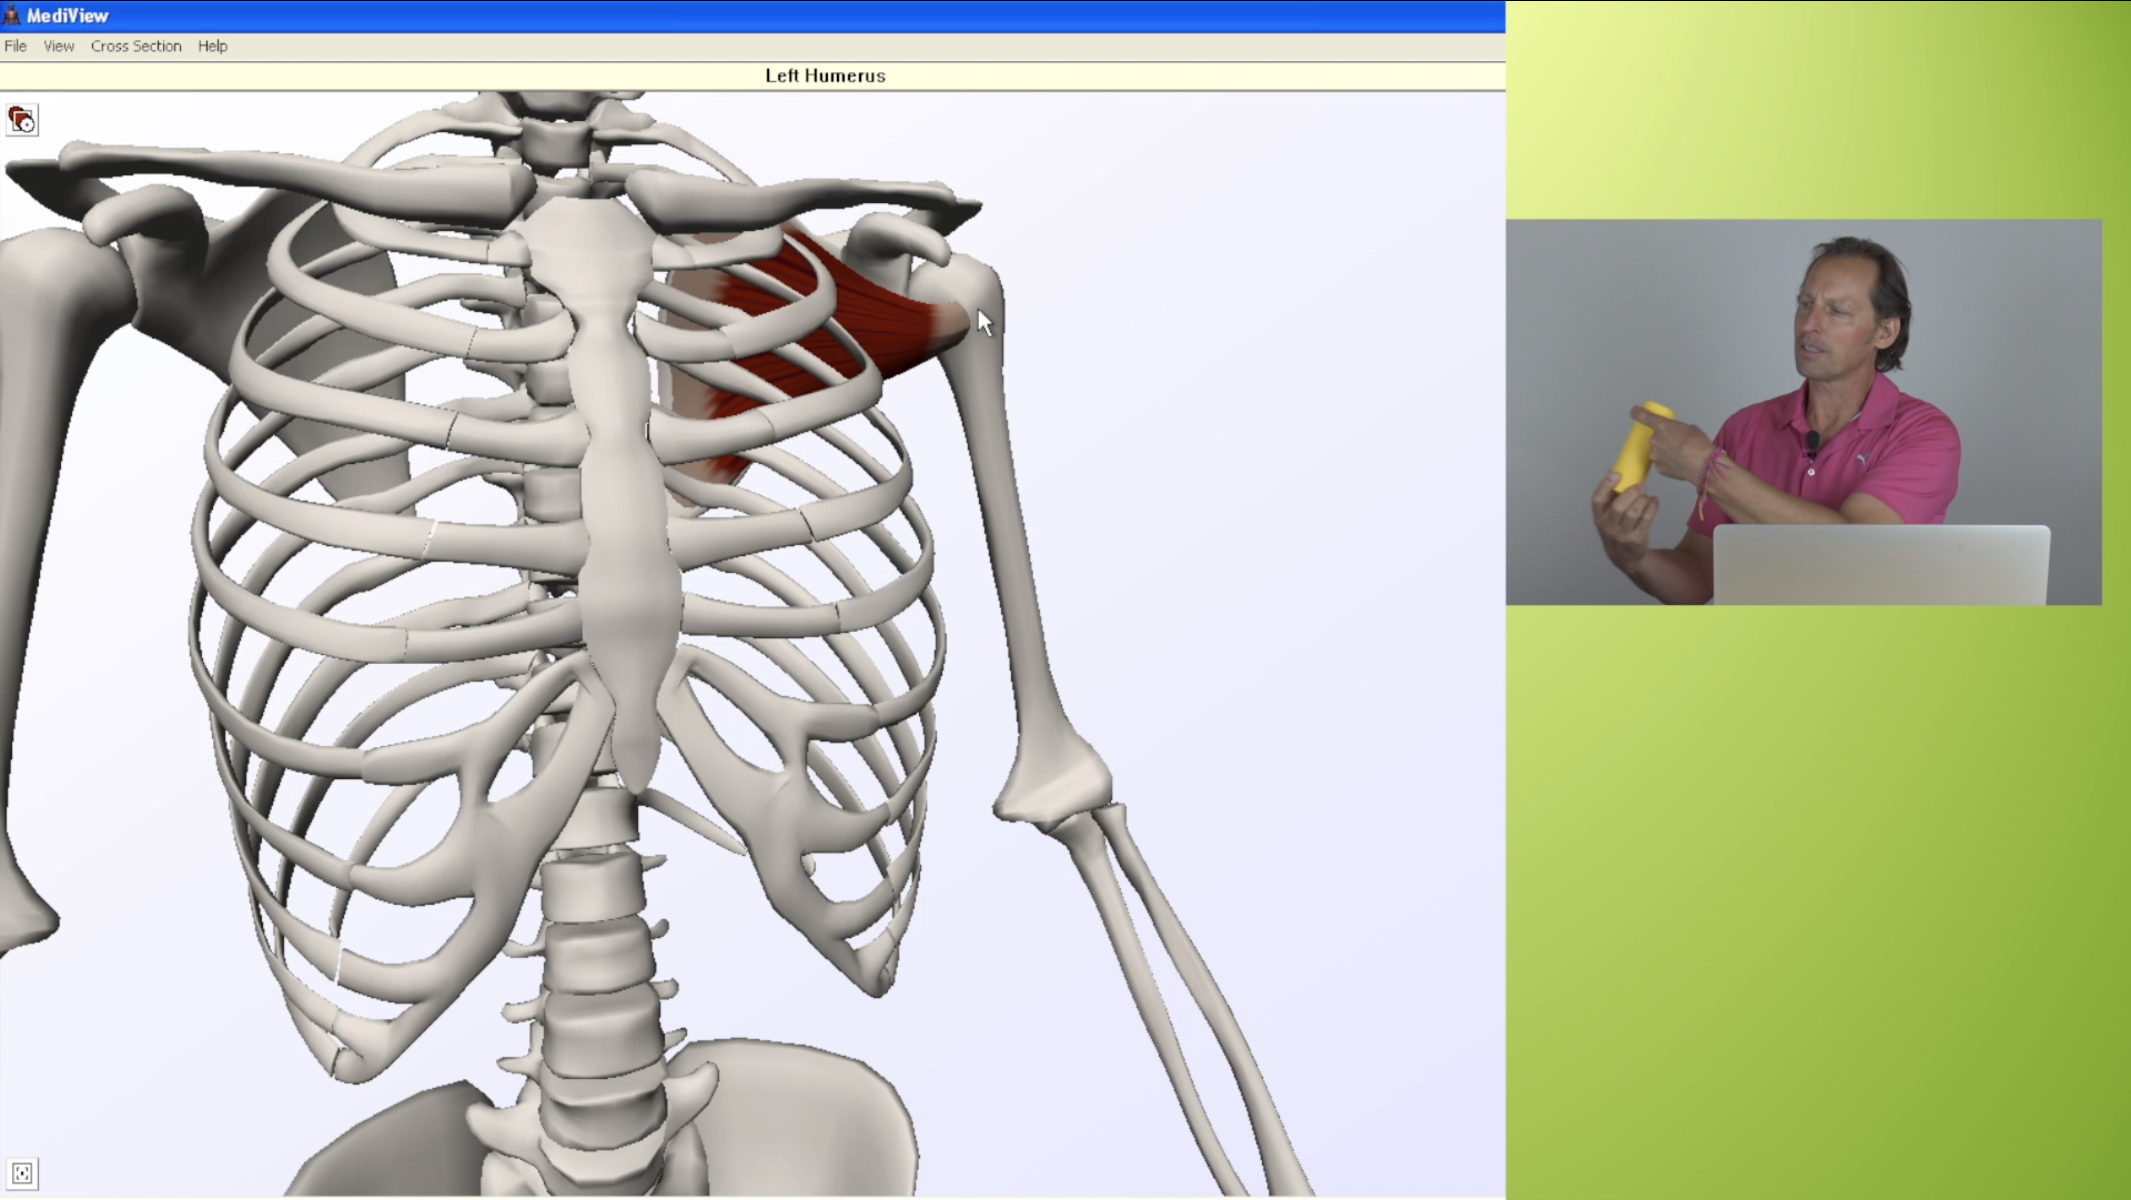
Task: Click the fit-to-view icon at bottom left
Action: (x=22, y=1173)
